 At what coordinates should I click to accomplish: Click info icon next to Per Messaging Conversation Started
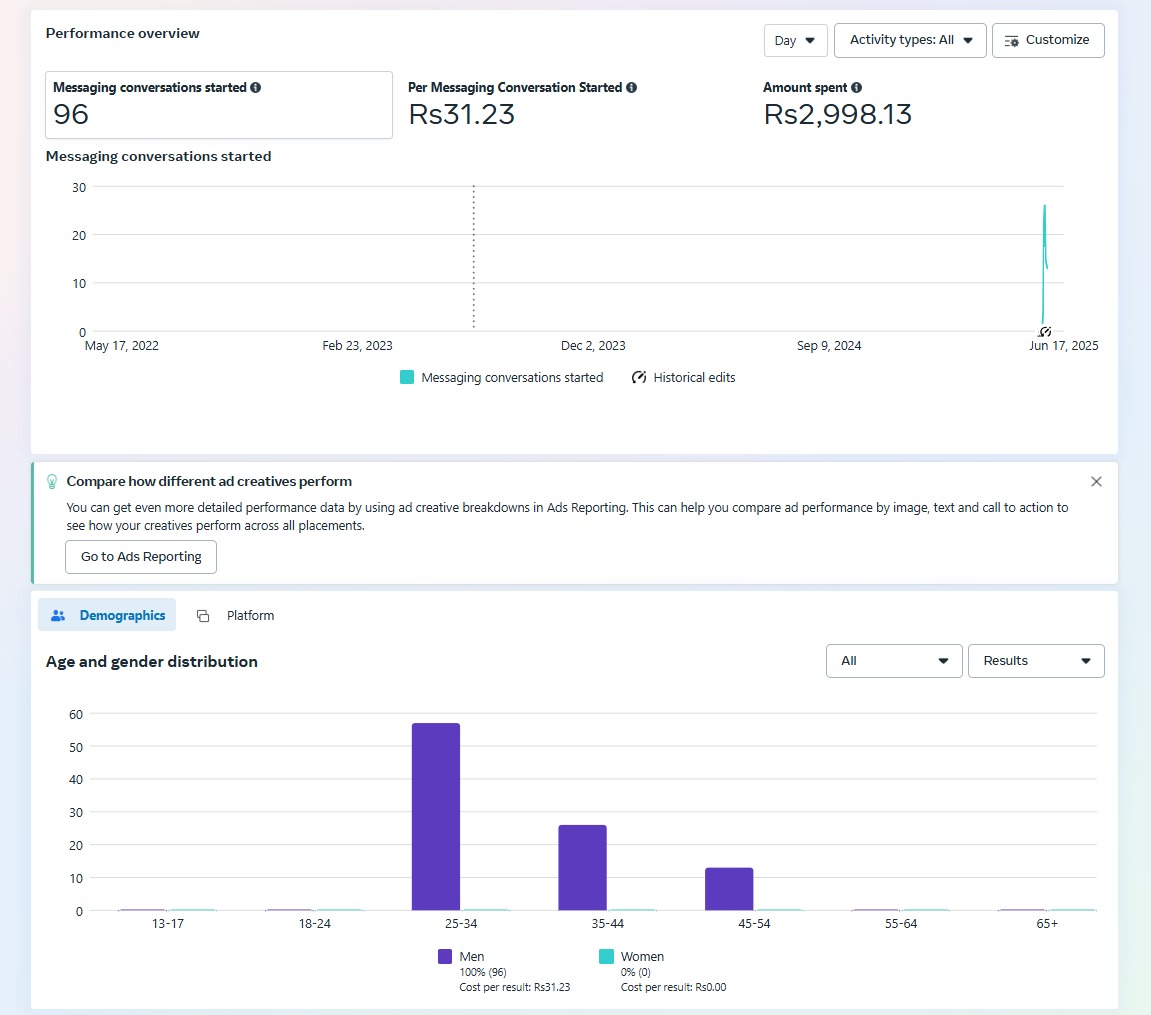[x=631, y=88]
